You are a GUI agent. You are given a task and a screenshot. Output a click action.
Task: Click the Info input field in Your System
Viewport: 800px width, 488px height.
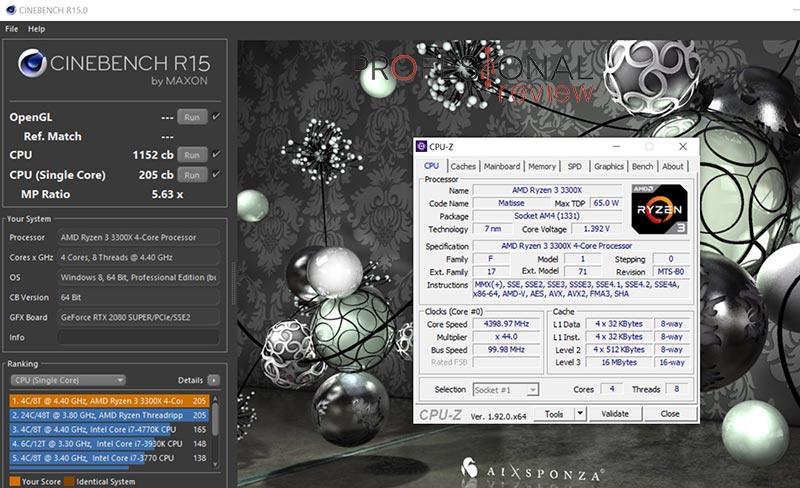[138, 337]
